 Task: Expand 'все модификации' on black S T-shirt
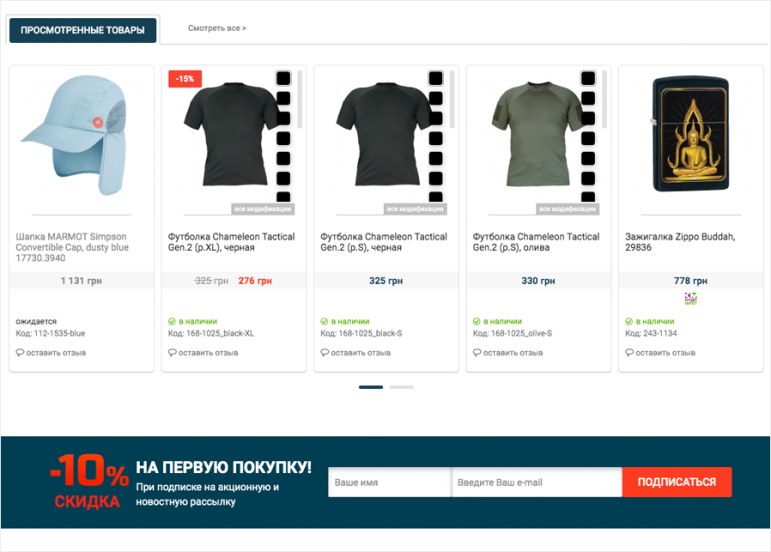click(415, 209)
